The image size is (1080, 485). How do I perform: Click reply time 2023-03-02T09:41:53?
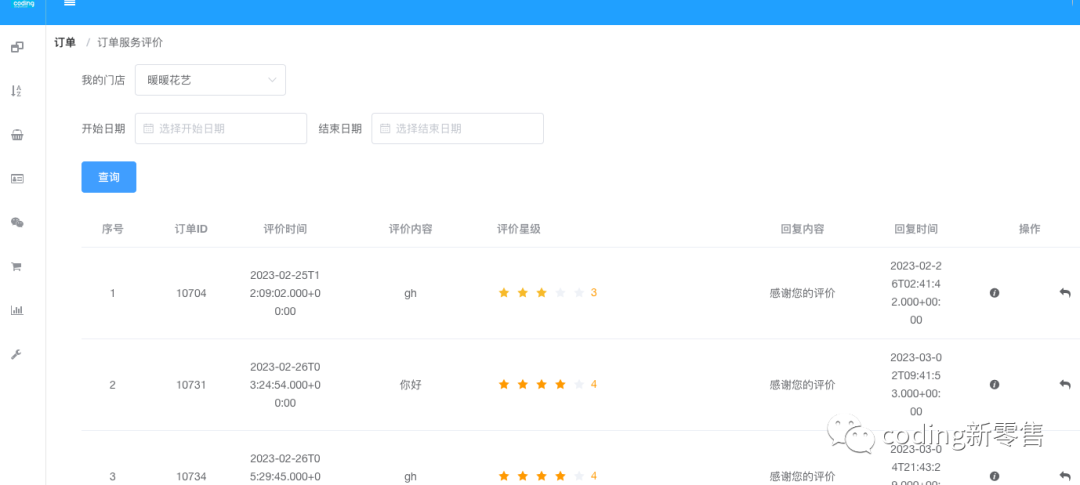coord(916,384)
